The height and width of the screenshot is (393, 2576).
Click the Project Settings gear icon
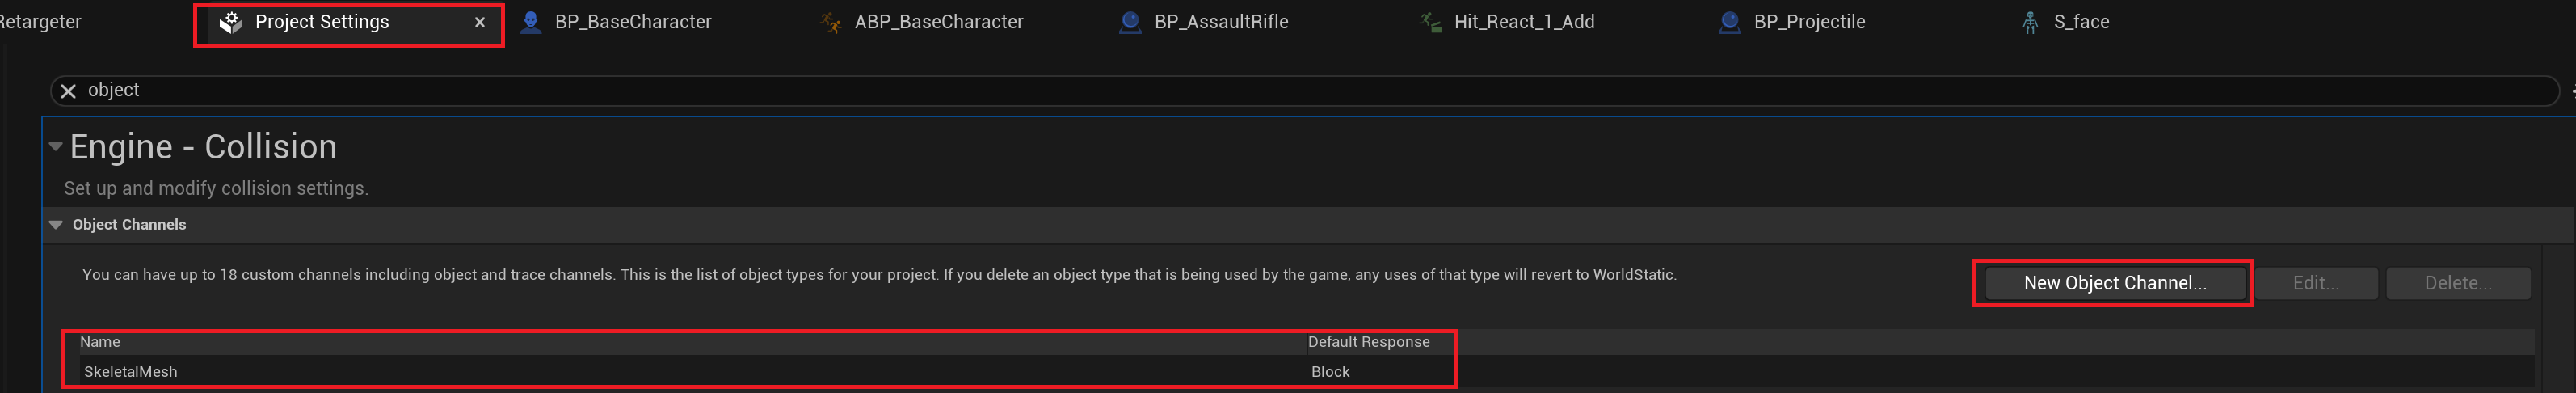(x=231, y=22)
